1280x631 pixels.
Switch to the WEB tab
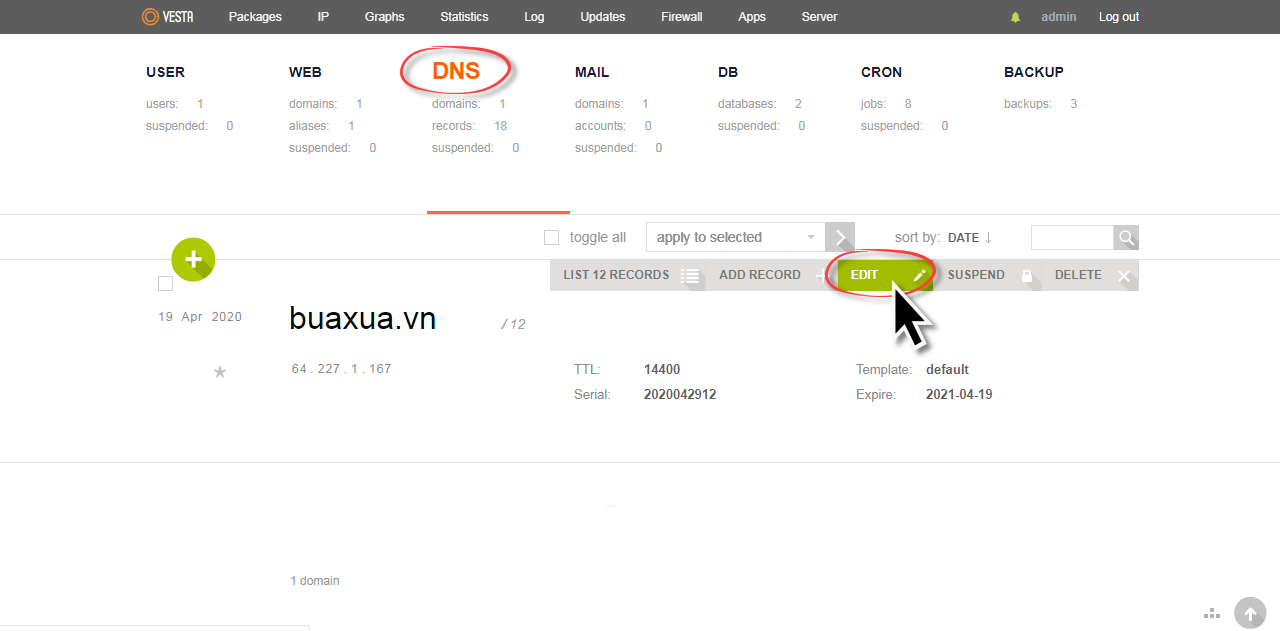[305, 72]
